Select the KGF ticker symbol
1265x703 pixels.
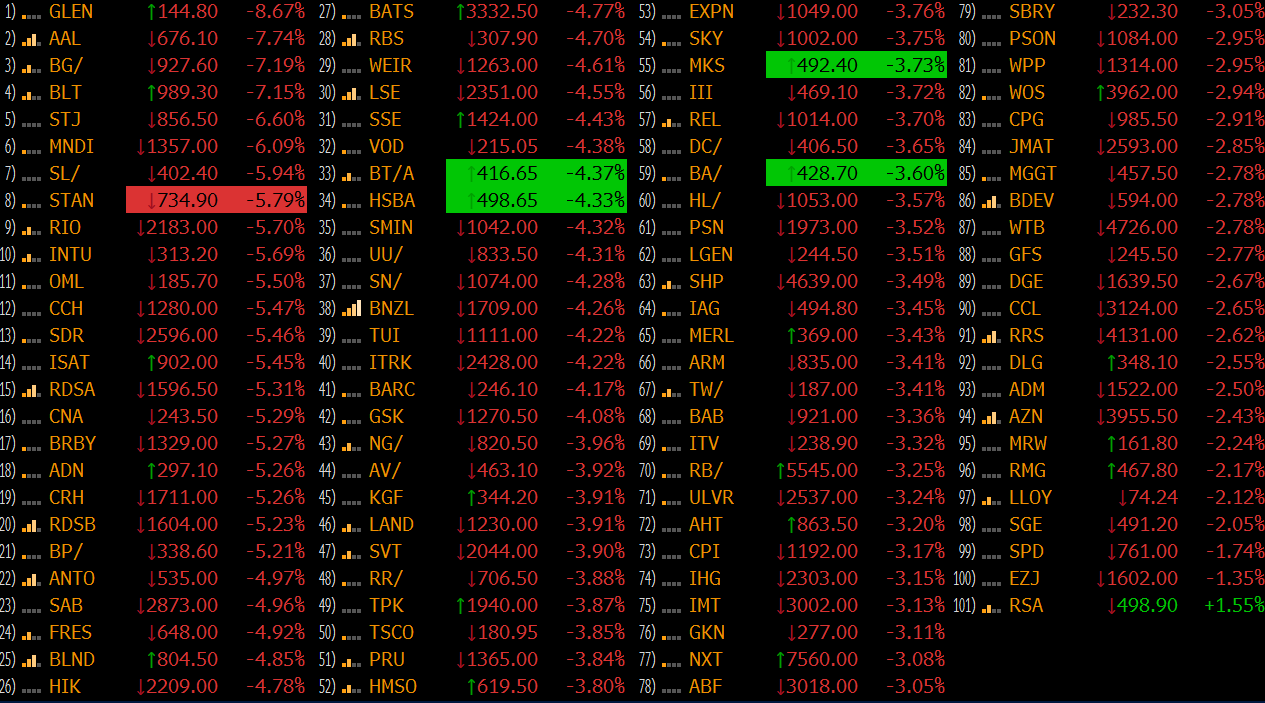coord(387,497)
